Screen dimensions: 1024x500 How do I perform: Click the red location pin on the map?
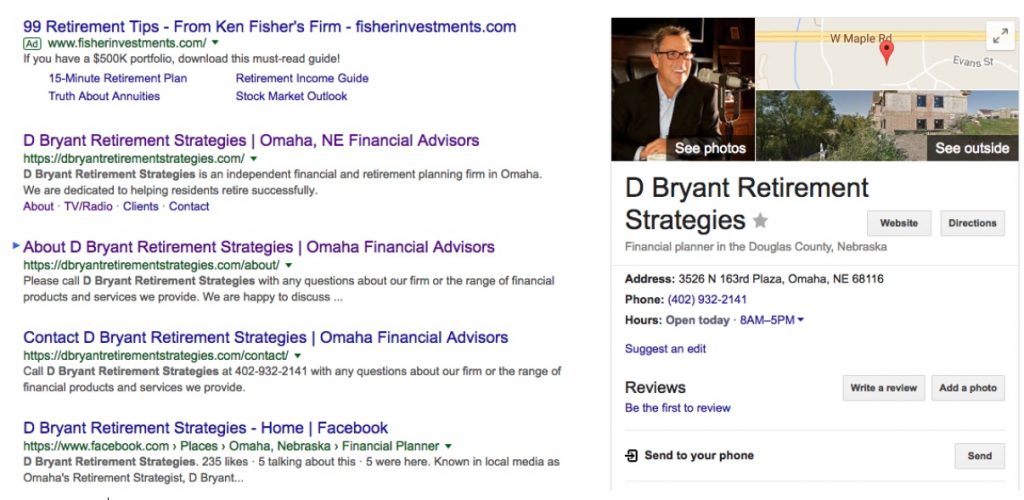[x=886, y=52]
